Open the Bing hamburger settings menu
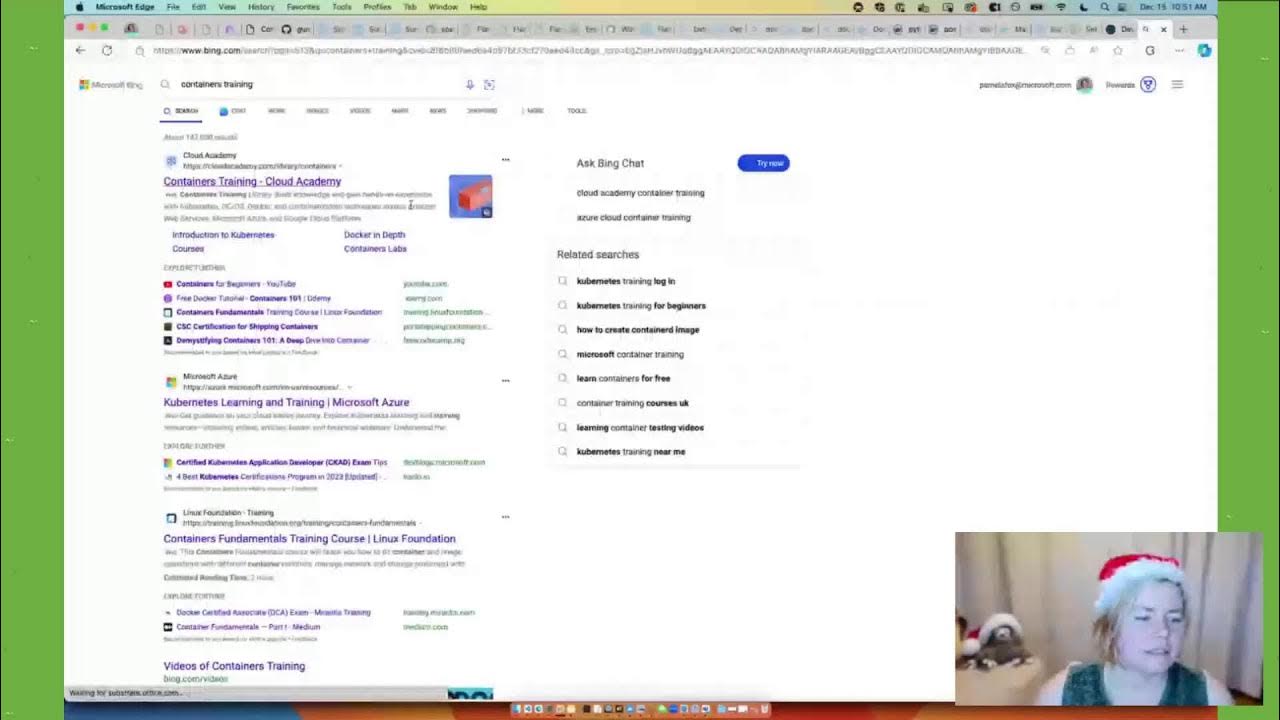The image size is (1280, 720). pos(1177,85)
